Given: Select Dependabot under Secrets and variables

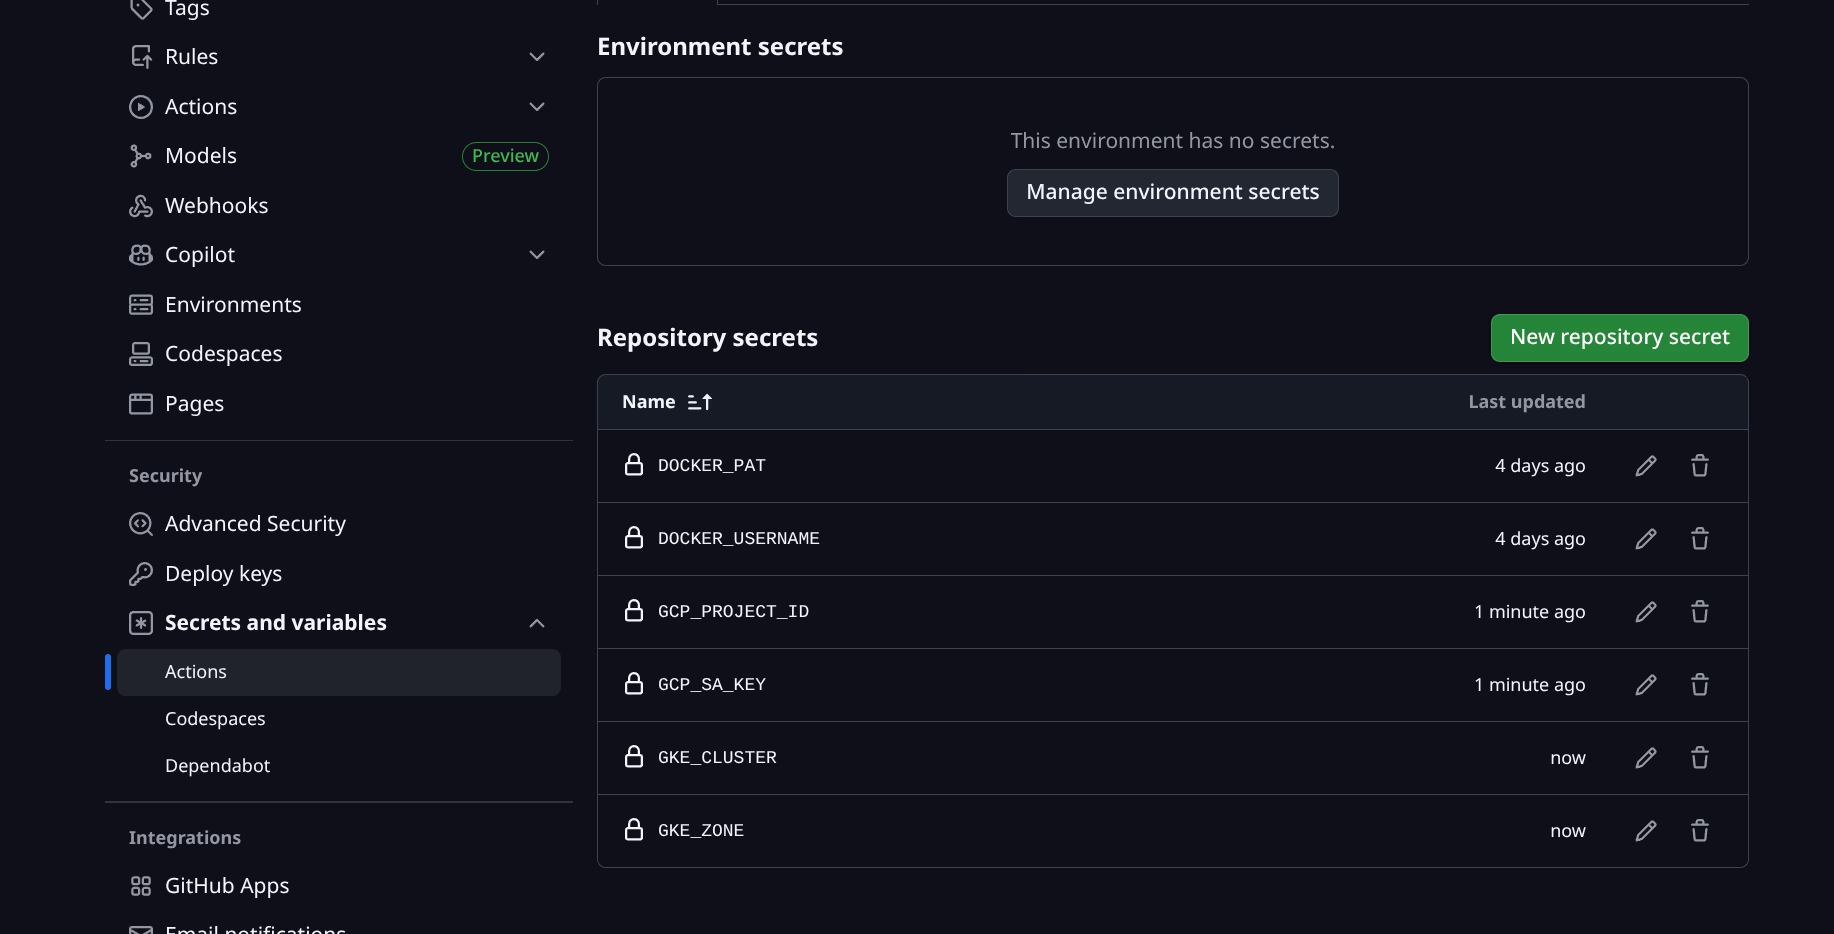Looking at the screenshot, I should pyautogui.click(x=217, y=765).
